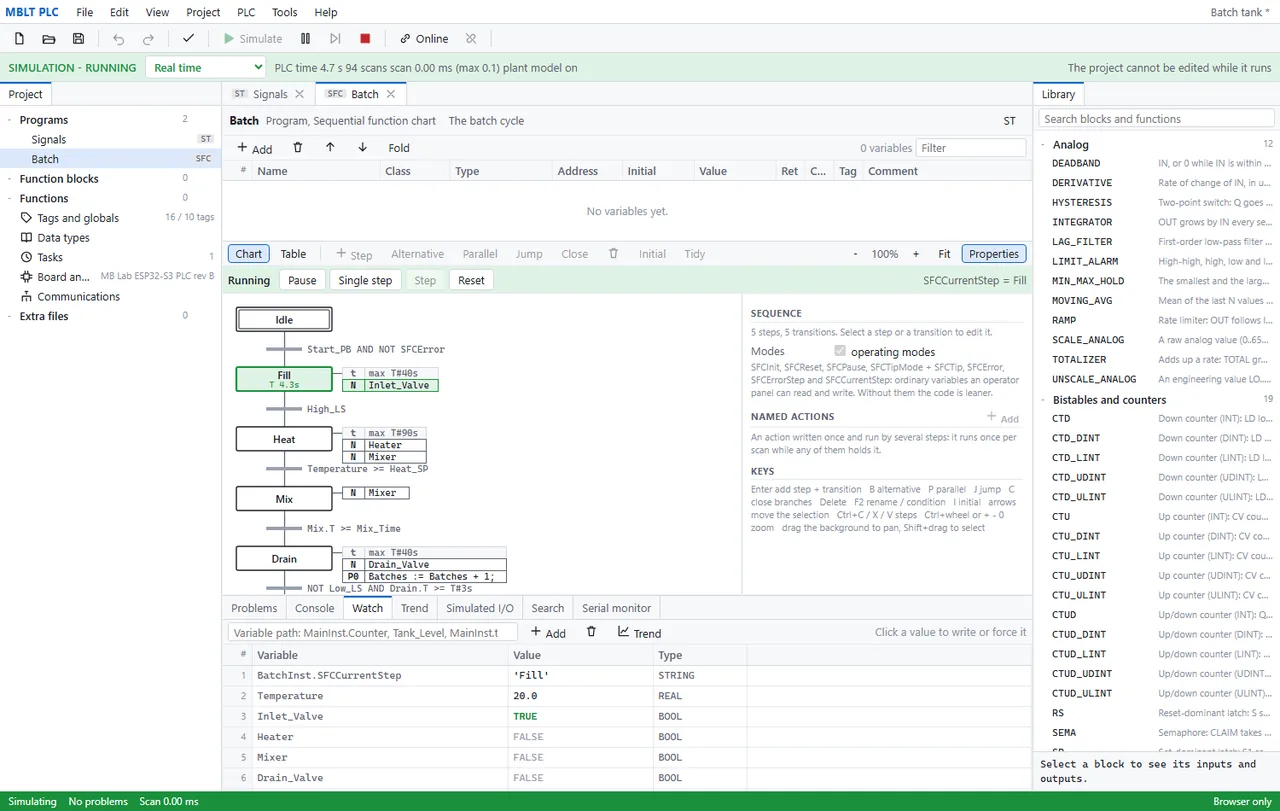Screen dimensions: 1280x811
Task: Click the disconnect icon next to Online
Action: (x=471, y=39)
